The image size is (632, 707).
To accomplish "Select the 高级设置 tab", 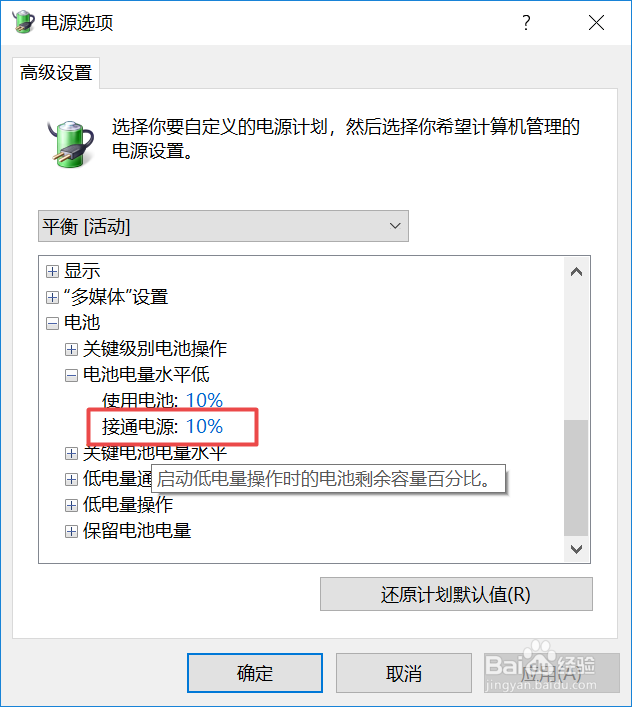I will point(56,73).
